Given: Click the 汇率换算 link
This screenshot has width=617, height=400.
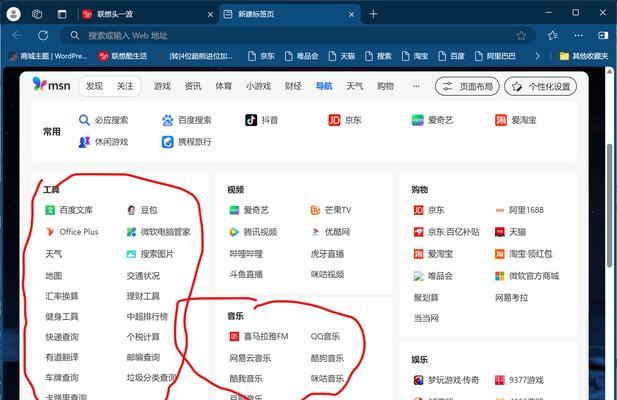Looking at the screenshot, I should pyautogui.click(x=62, y=296).
